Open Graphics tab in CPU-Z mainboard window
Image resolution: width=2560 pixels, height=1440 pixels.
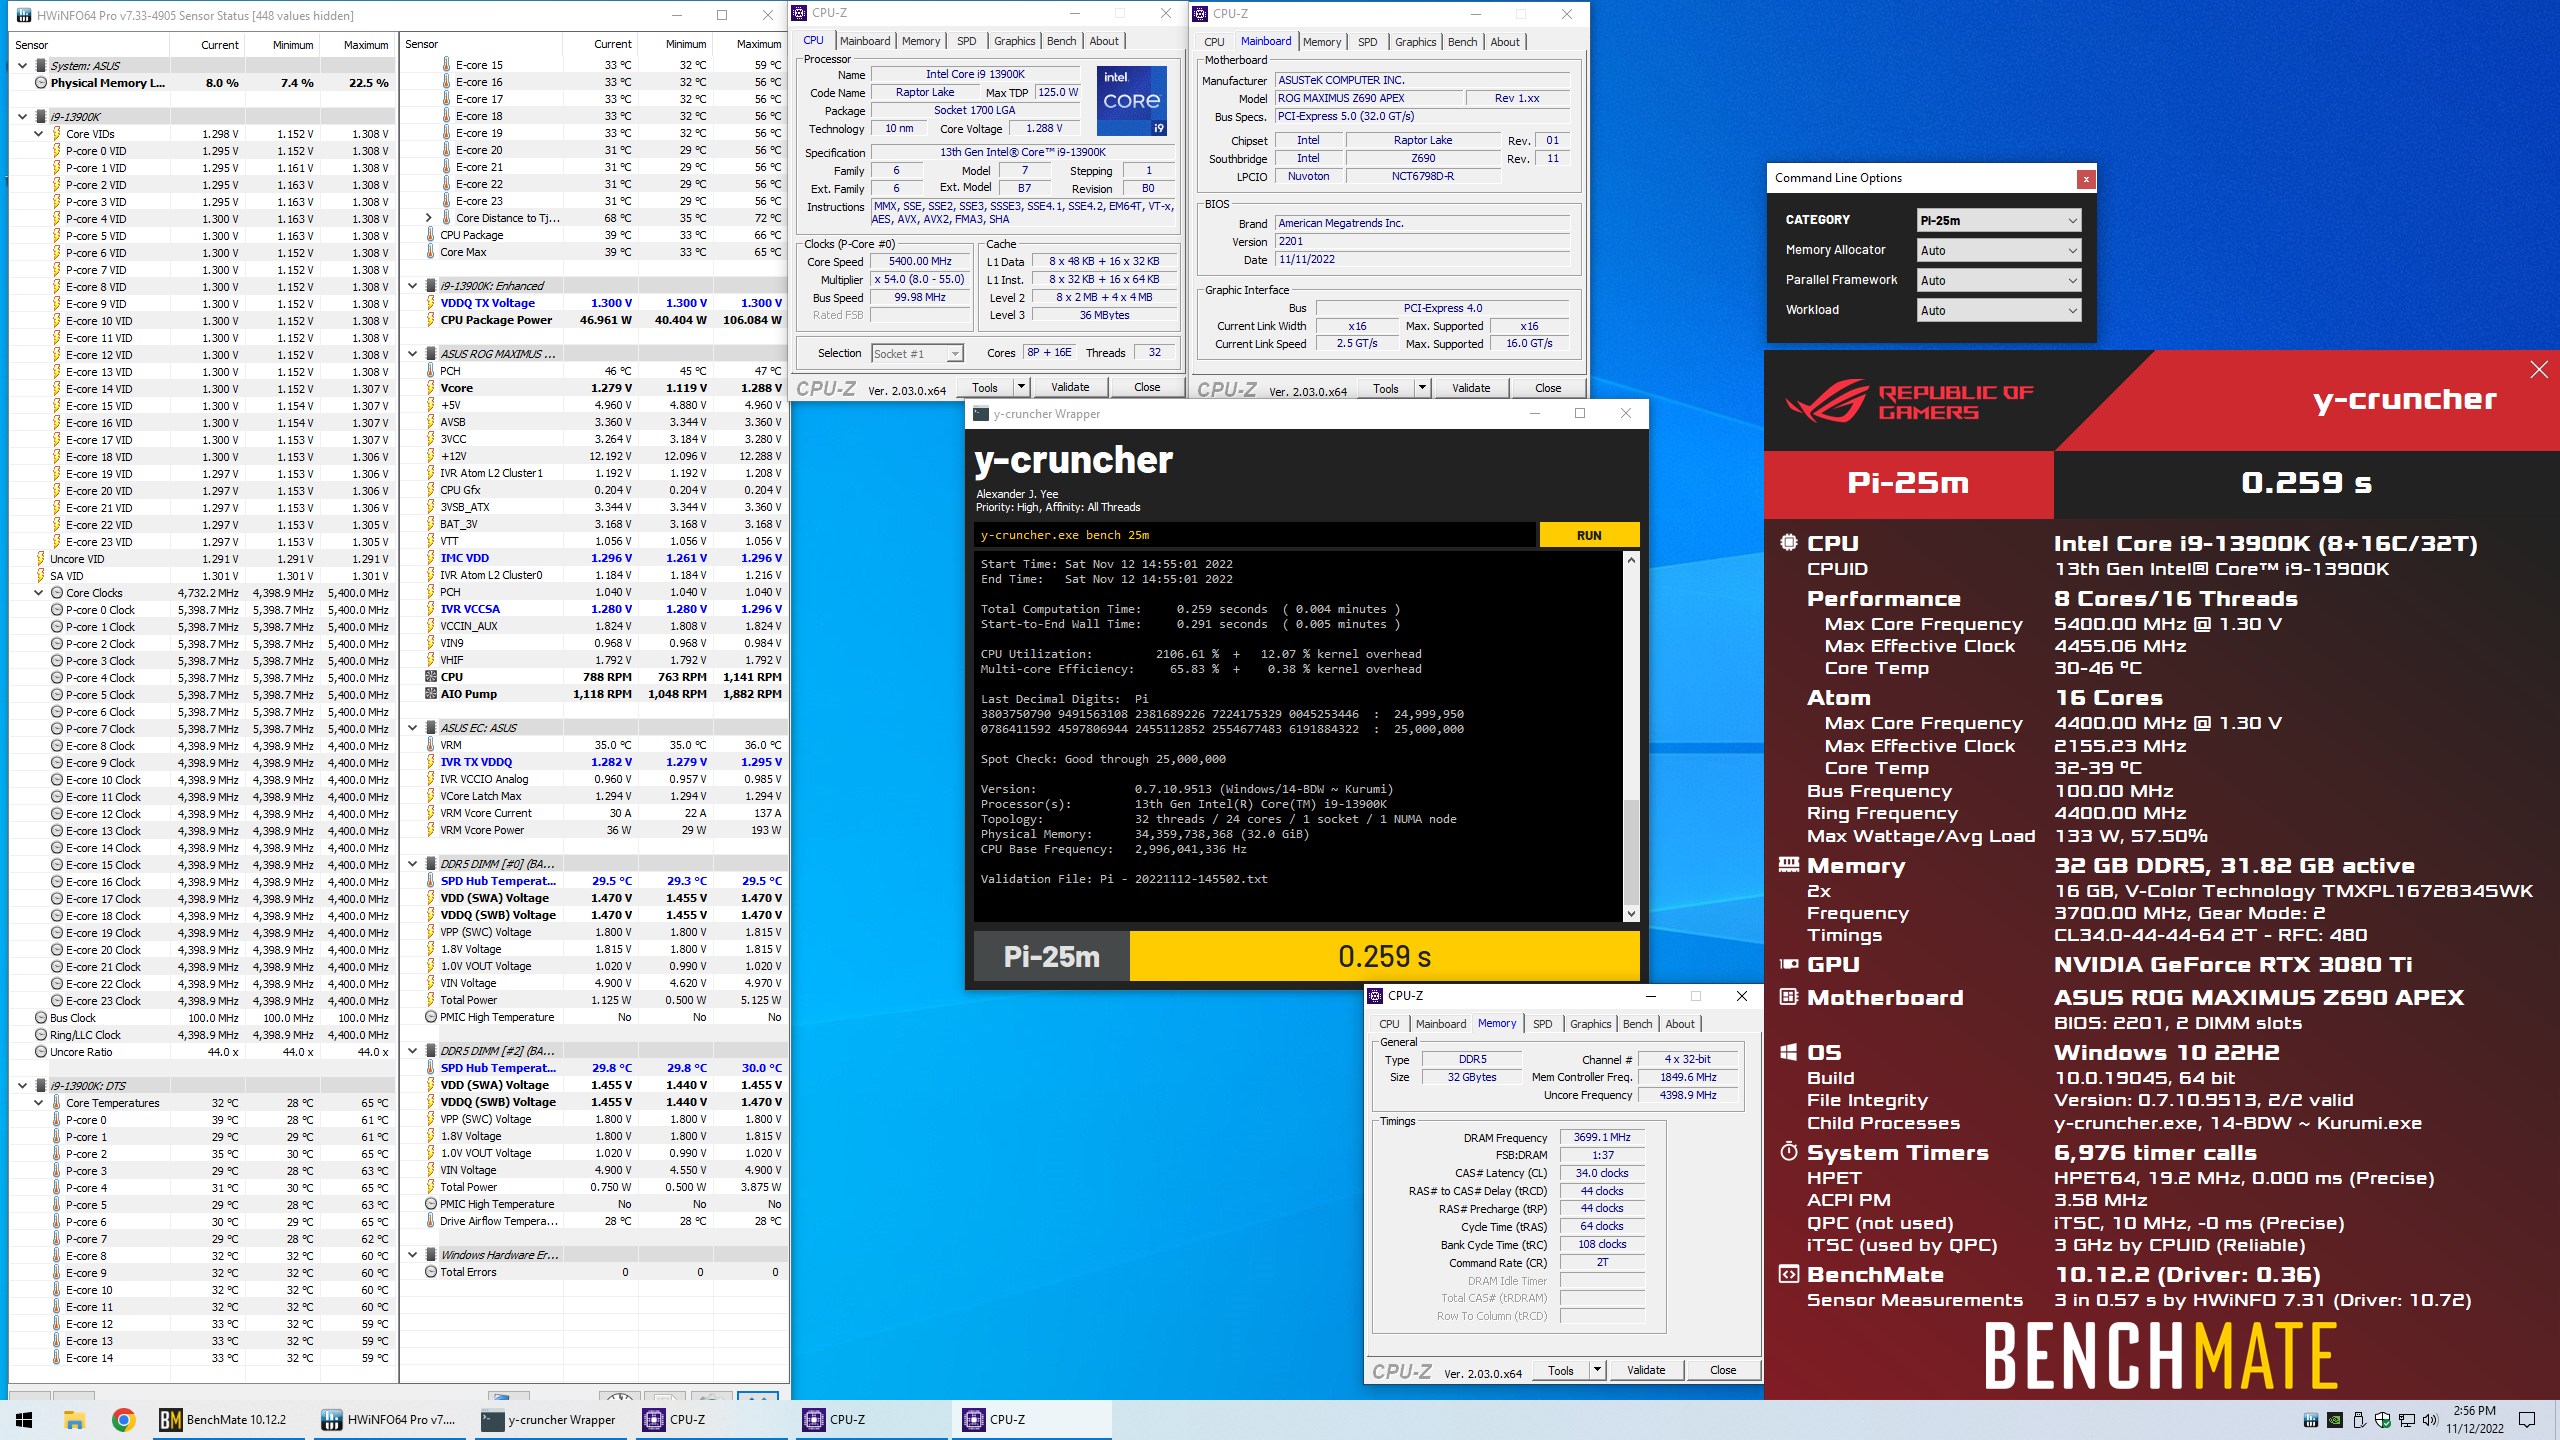click(1416, 42)
